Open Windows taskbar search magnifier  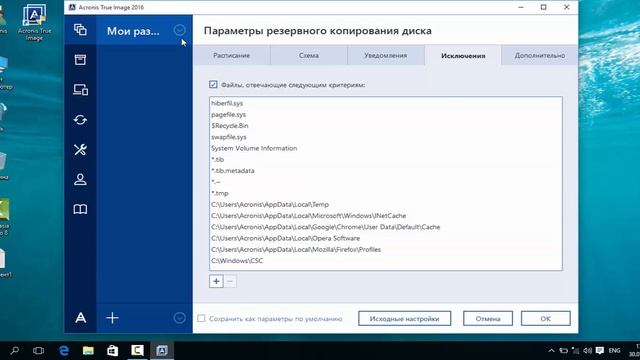coord(15,350)
